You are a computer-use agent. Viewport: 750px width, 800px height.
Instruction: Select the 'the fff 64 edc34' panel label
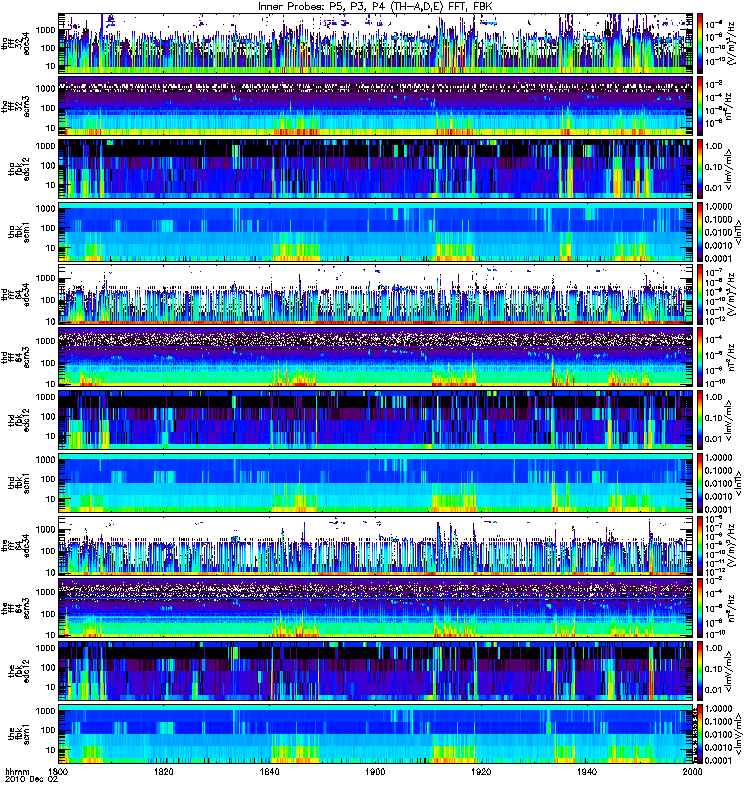tap(16, 545)
